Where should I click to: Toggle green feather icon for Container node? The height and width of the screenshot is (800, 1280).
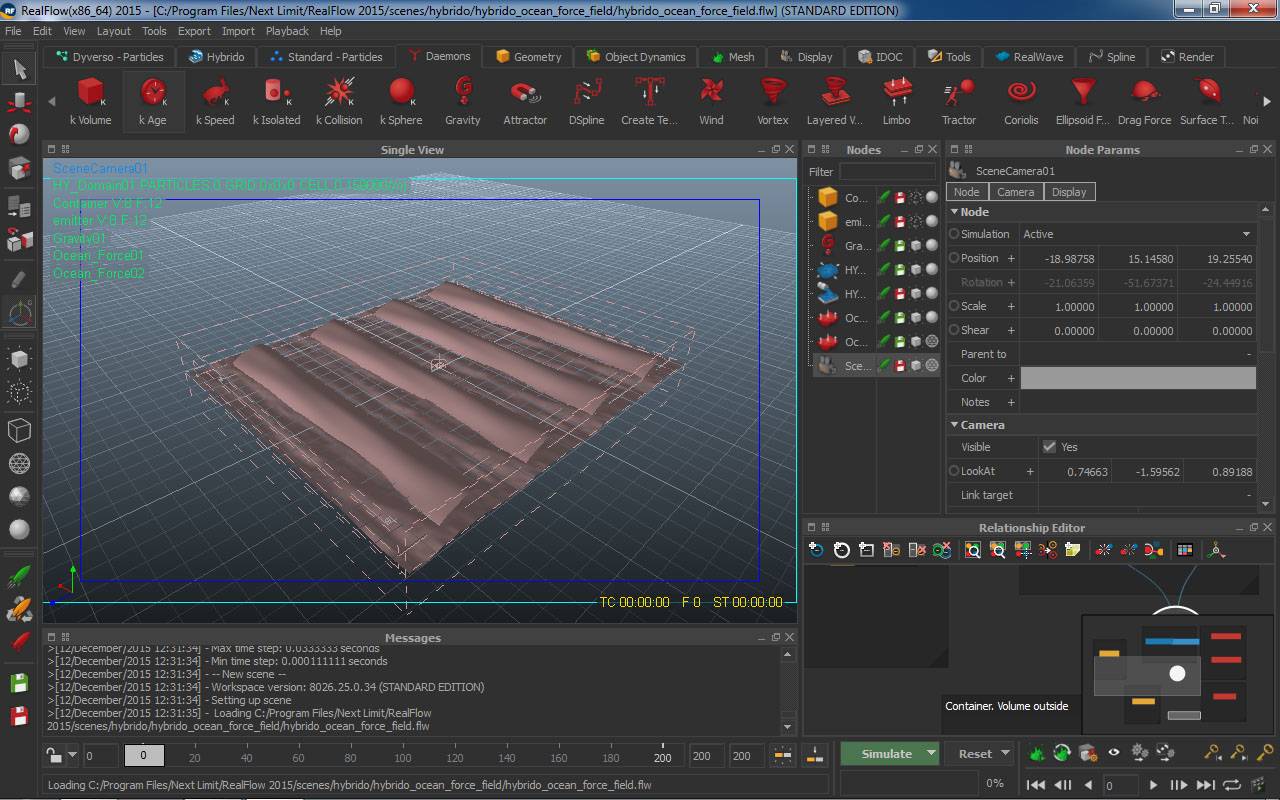click(884, 198)
